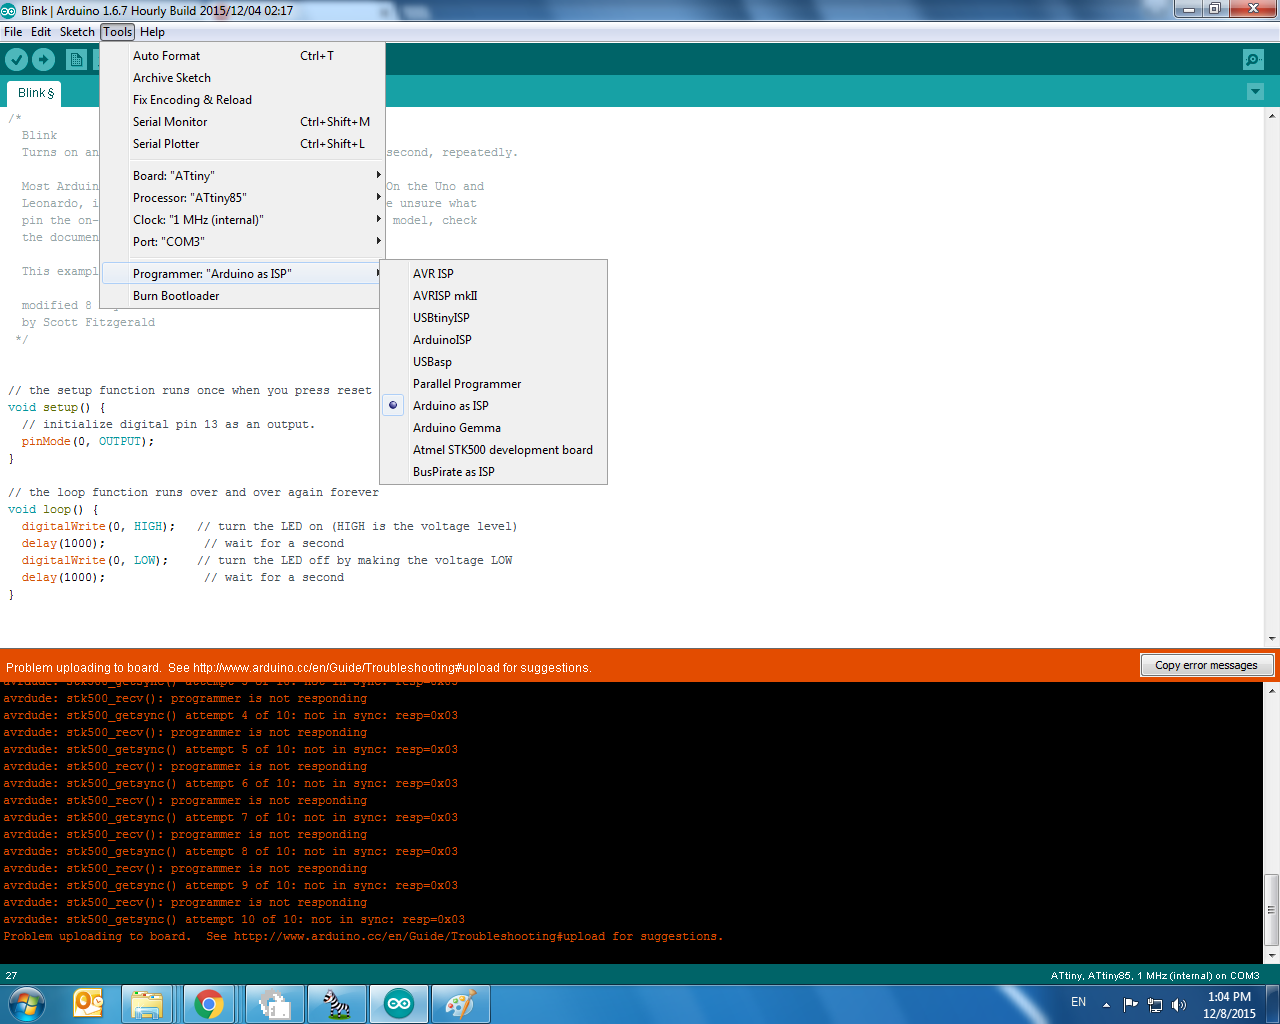
Task: Open the Sketch menu
Action: (x=77, y=32)
